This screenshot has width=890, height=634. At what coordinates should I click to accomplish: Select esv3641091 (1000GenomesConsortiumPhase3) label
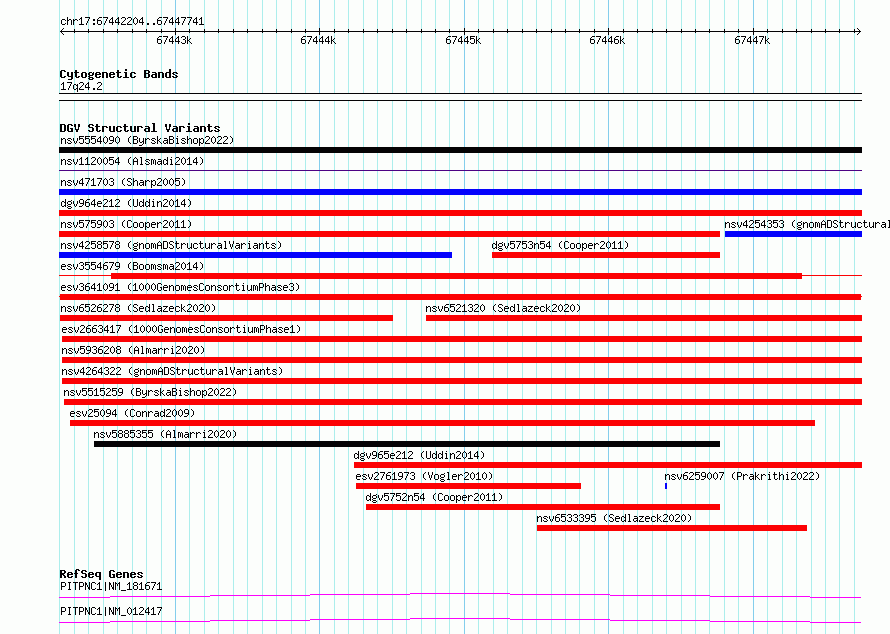tap(180, 287)
